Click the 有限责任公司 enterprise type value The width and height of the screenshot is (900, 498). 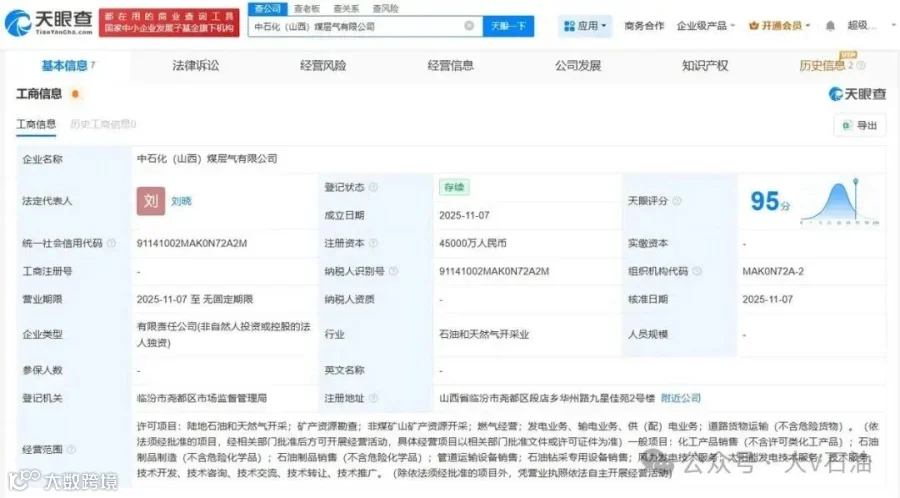[223, 334]
